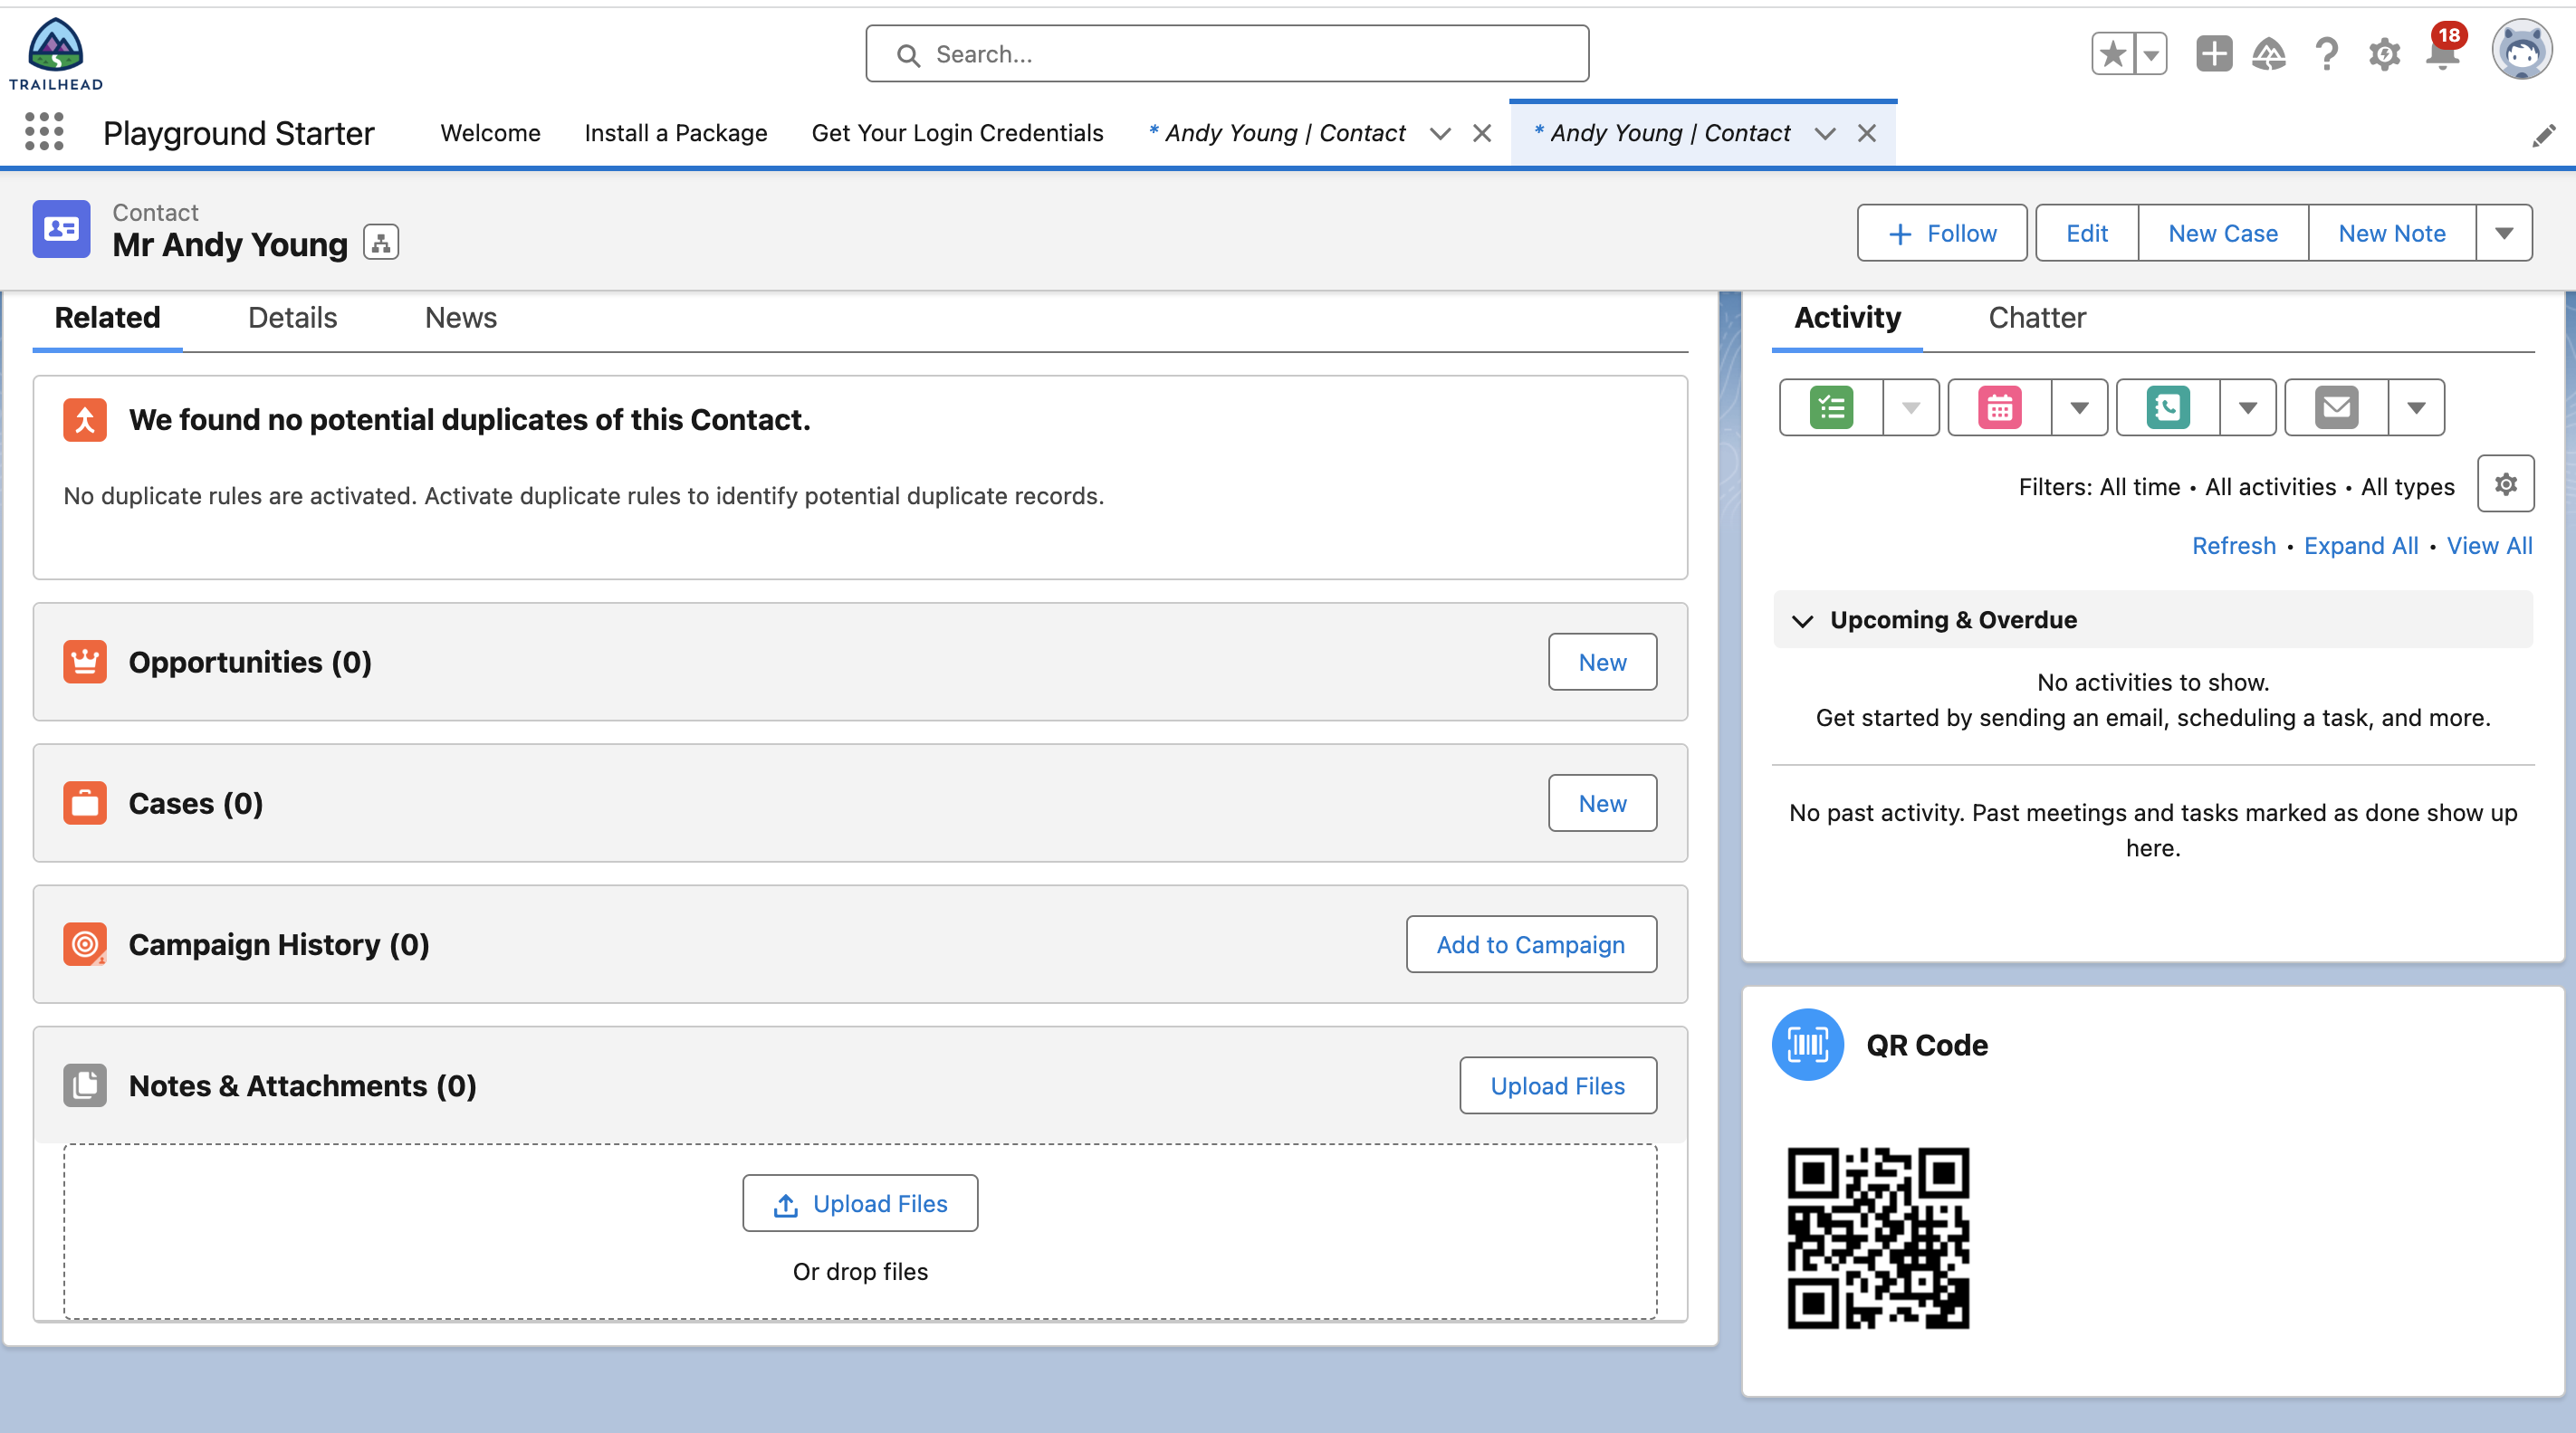The height and width of the screenshot is (1433, 2576).
Task: Click the QR code image
Action: pos(1878,1238)
